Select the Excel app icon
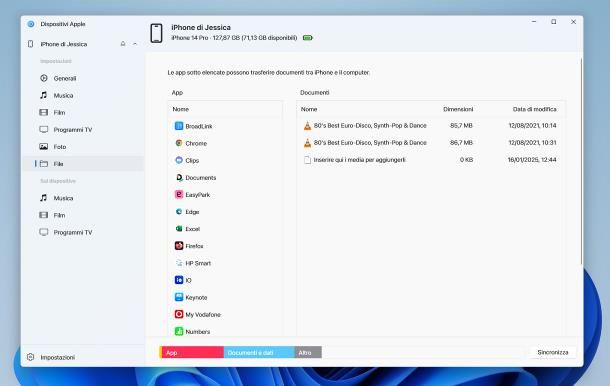 [x=179, y=229]
